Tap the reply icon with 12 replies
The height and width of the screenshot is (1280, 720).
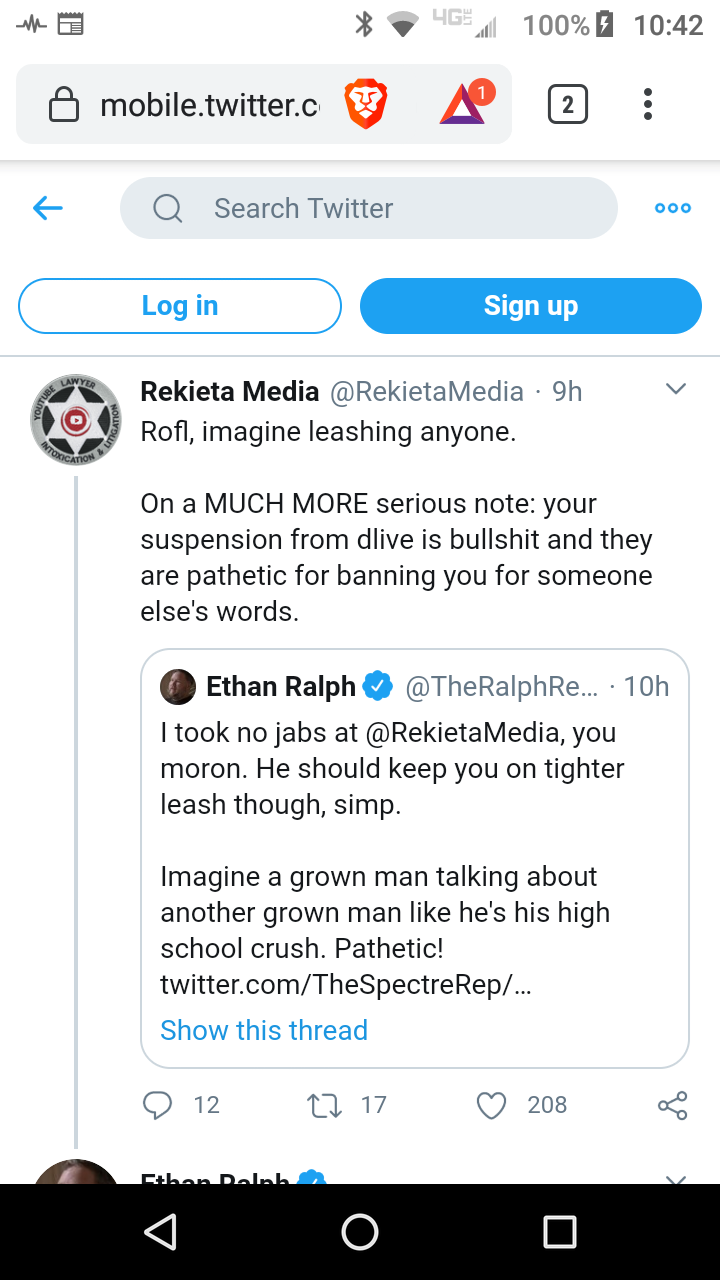pyautogui.click(x=157, y=1105)
